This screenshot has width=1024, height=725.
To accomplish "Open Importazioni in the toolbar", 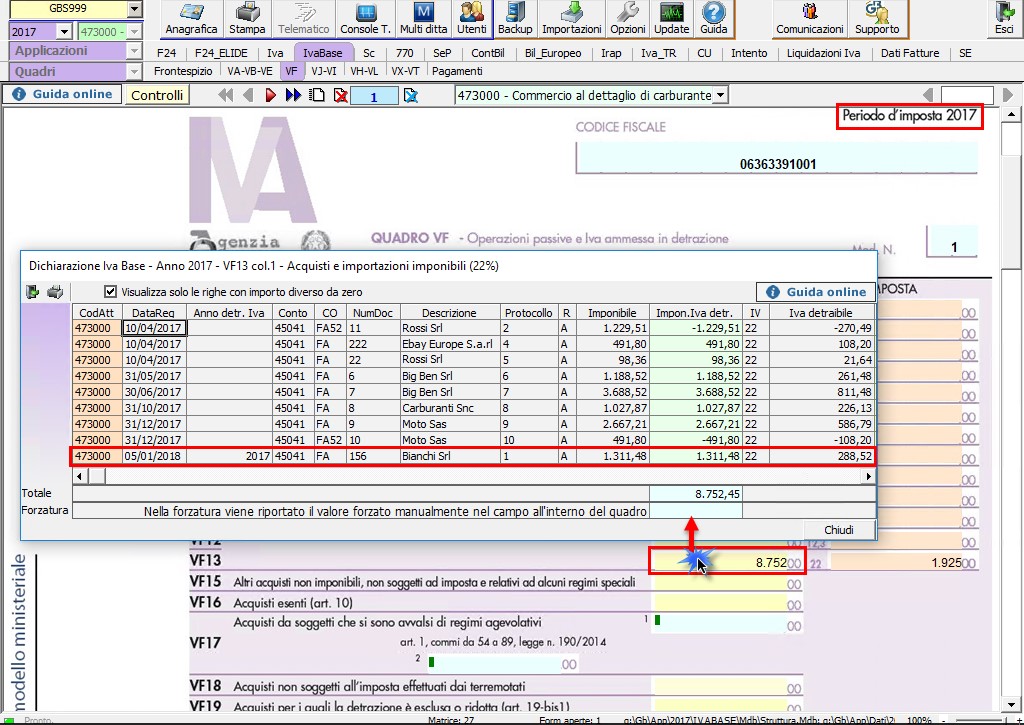I will [x=572, y=18].
